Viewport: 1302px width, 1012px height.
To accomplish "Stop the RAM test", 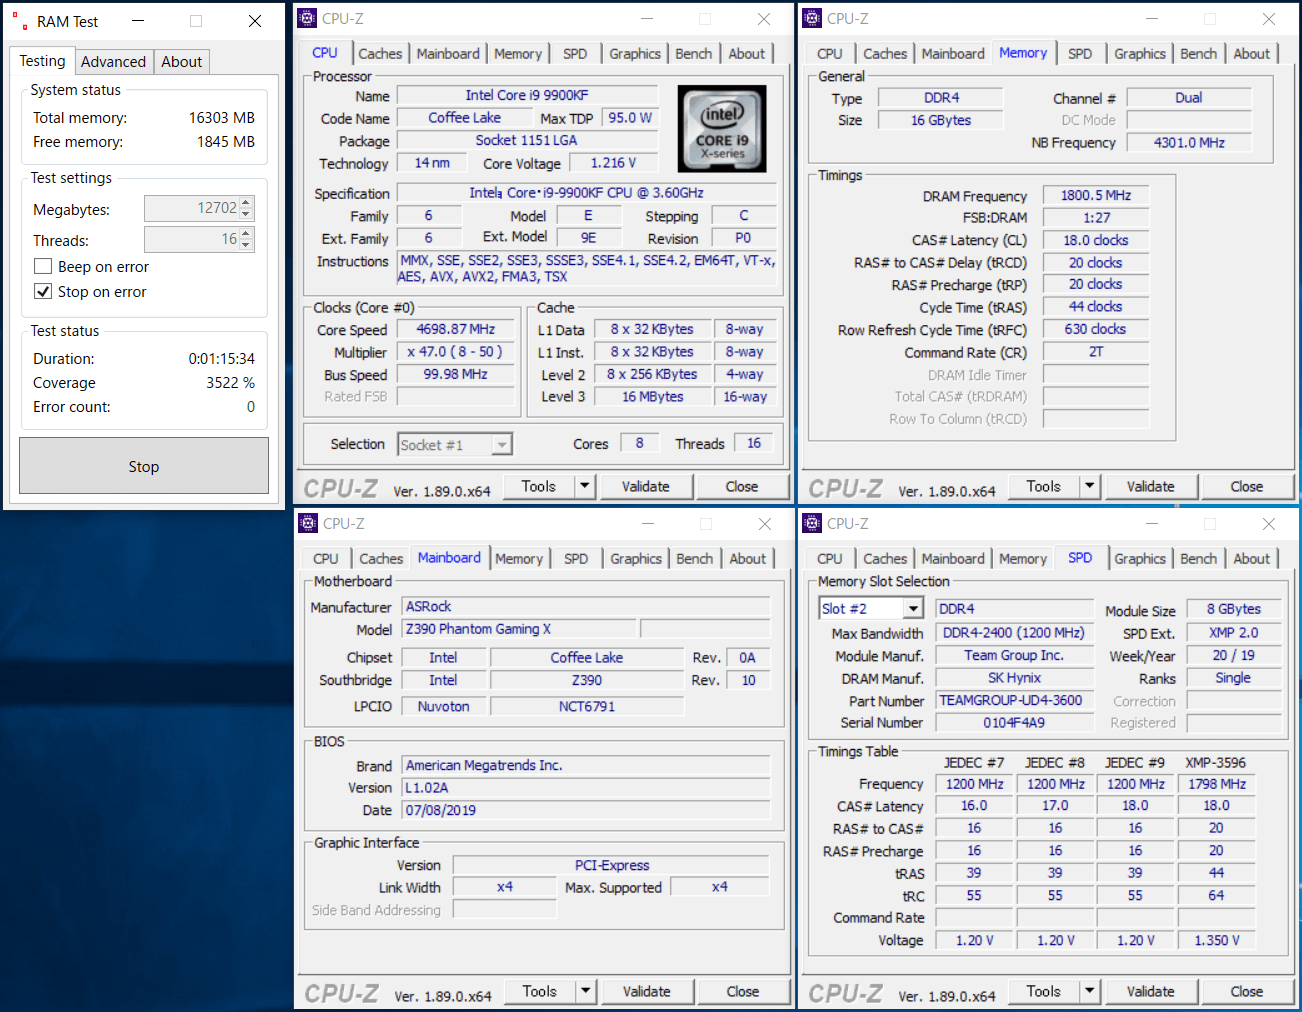I will tap(144, 466).
